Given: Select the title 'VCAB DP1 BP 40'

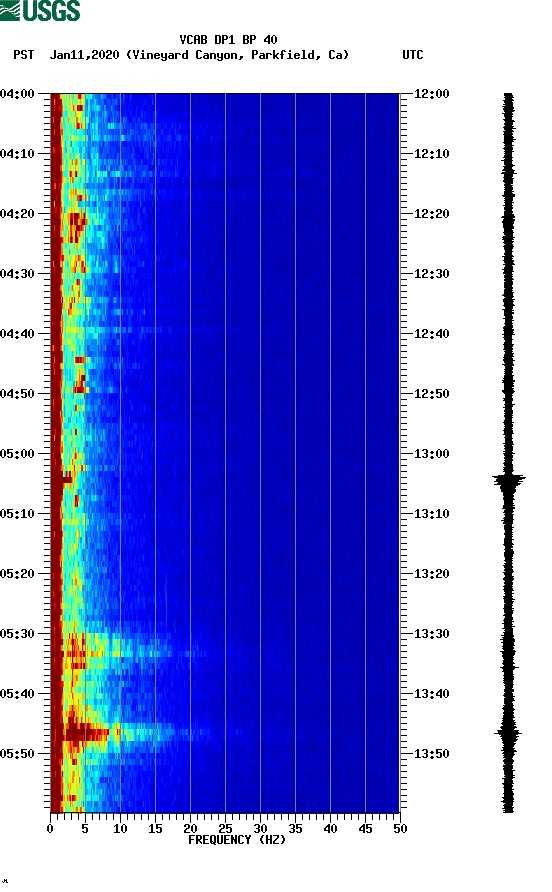Looking at the screenshot, I should pyautogui.click(x=228, y=40).
